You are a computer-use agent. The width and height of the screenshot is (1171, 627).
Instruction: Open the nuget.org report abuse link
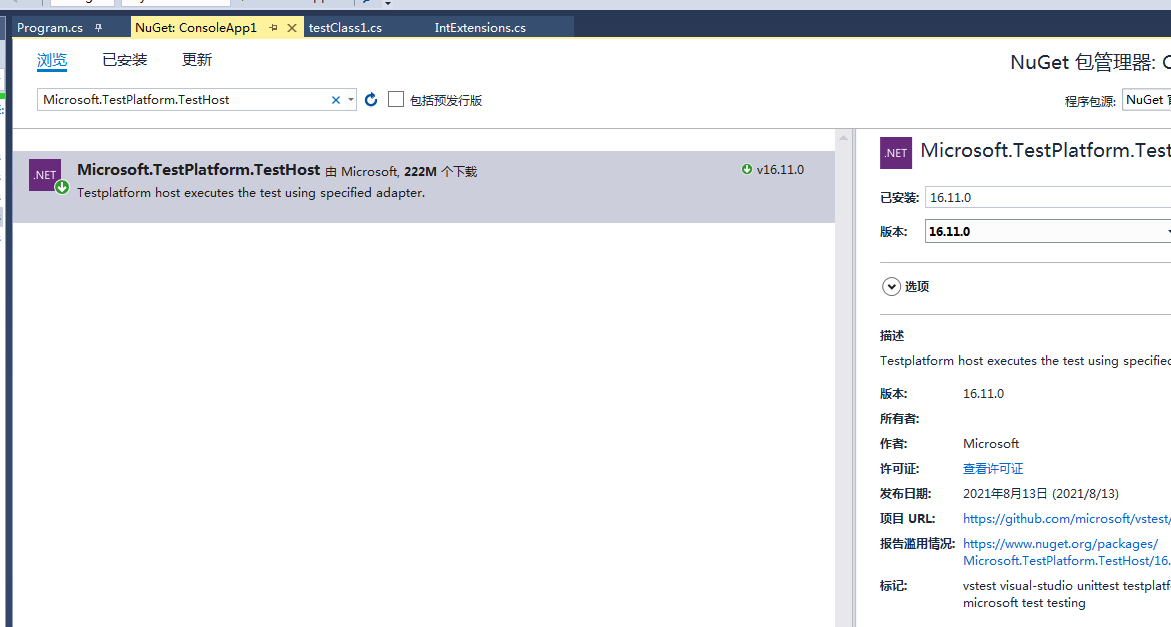[1066, 552]
